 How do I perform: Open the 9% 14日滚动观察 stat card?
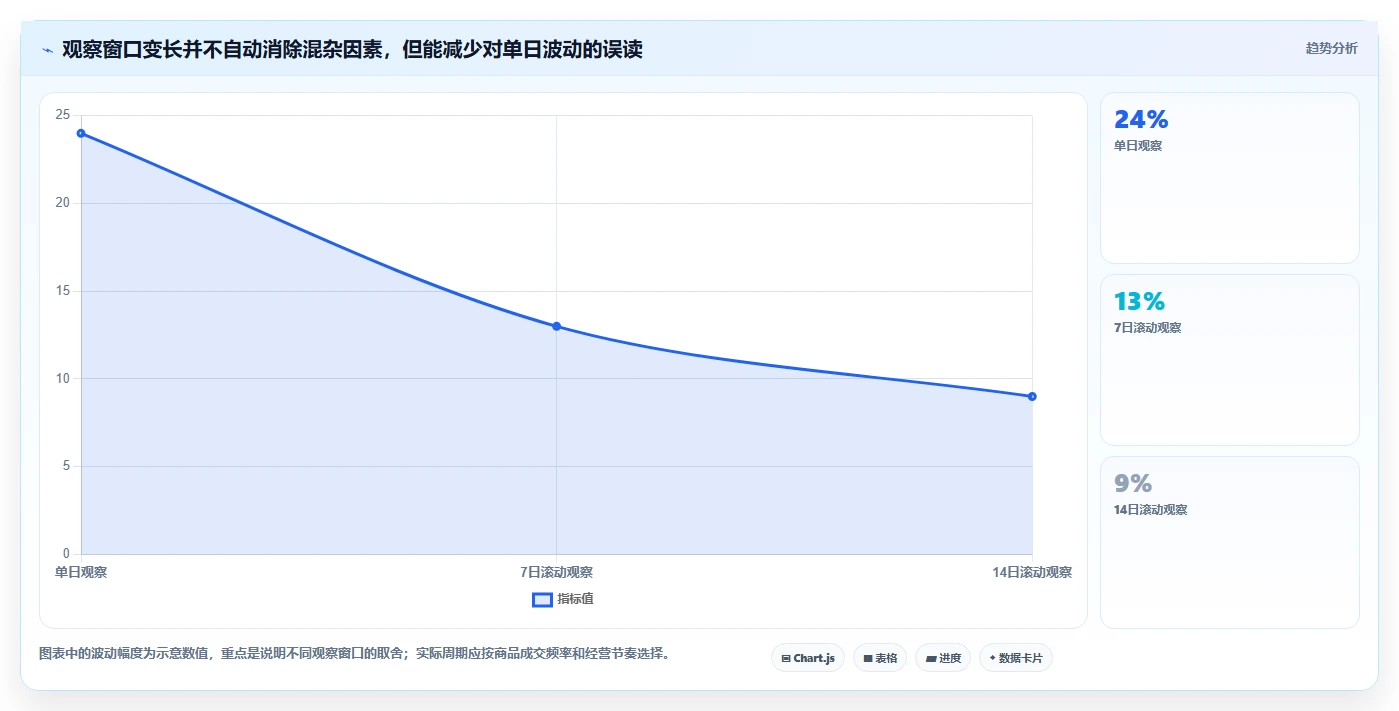click(x=1230, y=542)
